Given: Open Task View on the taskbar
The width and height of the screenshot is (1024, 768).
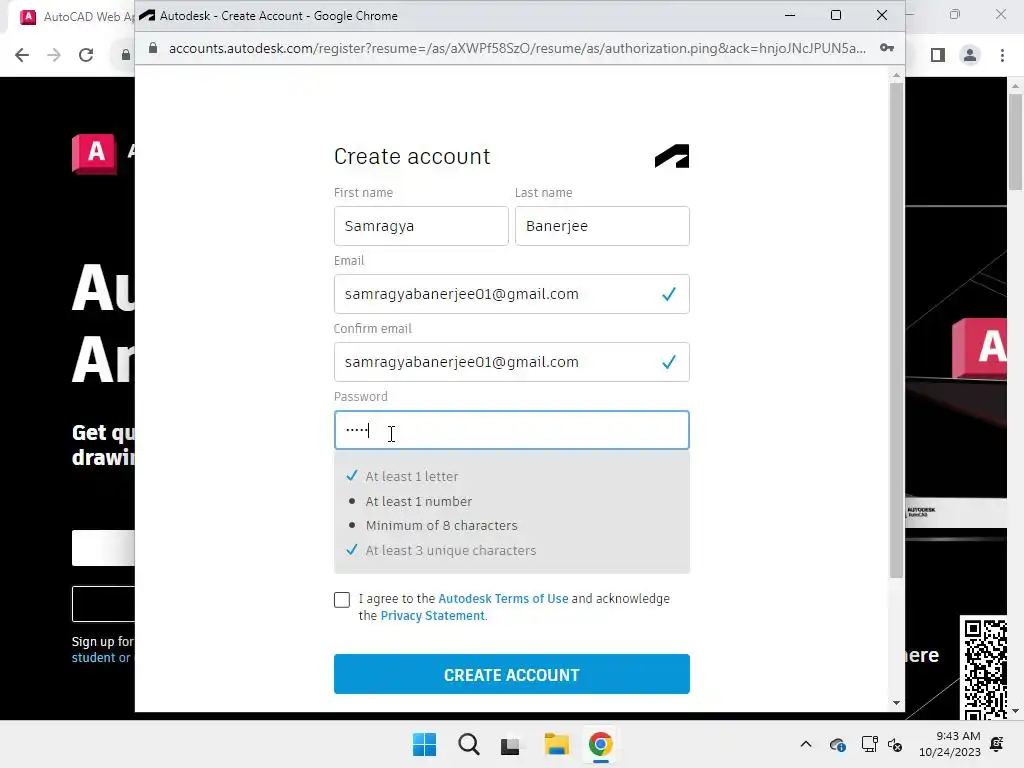Looking at the screenshot, I should [x=511, y=744].
